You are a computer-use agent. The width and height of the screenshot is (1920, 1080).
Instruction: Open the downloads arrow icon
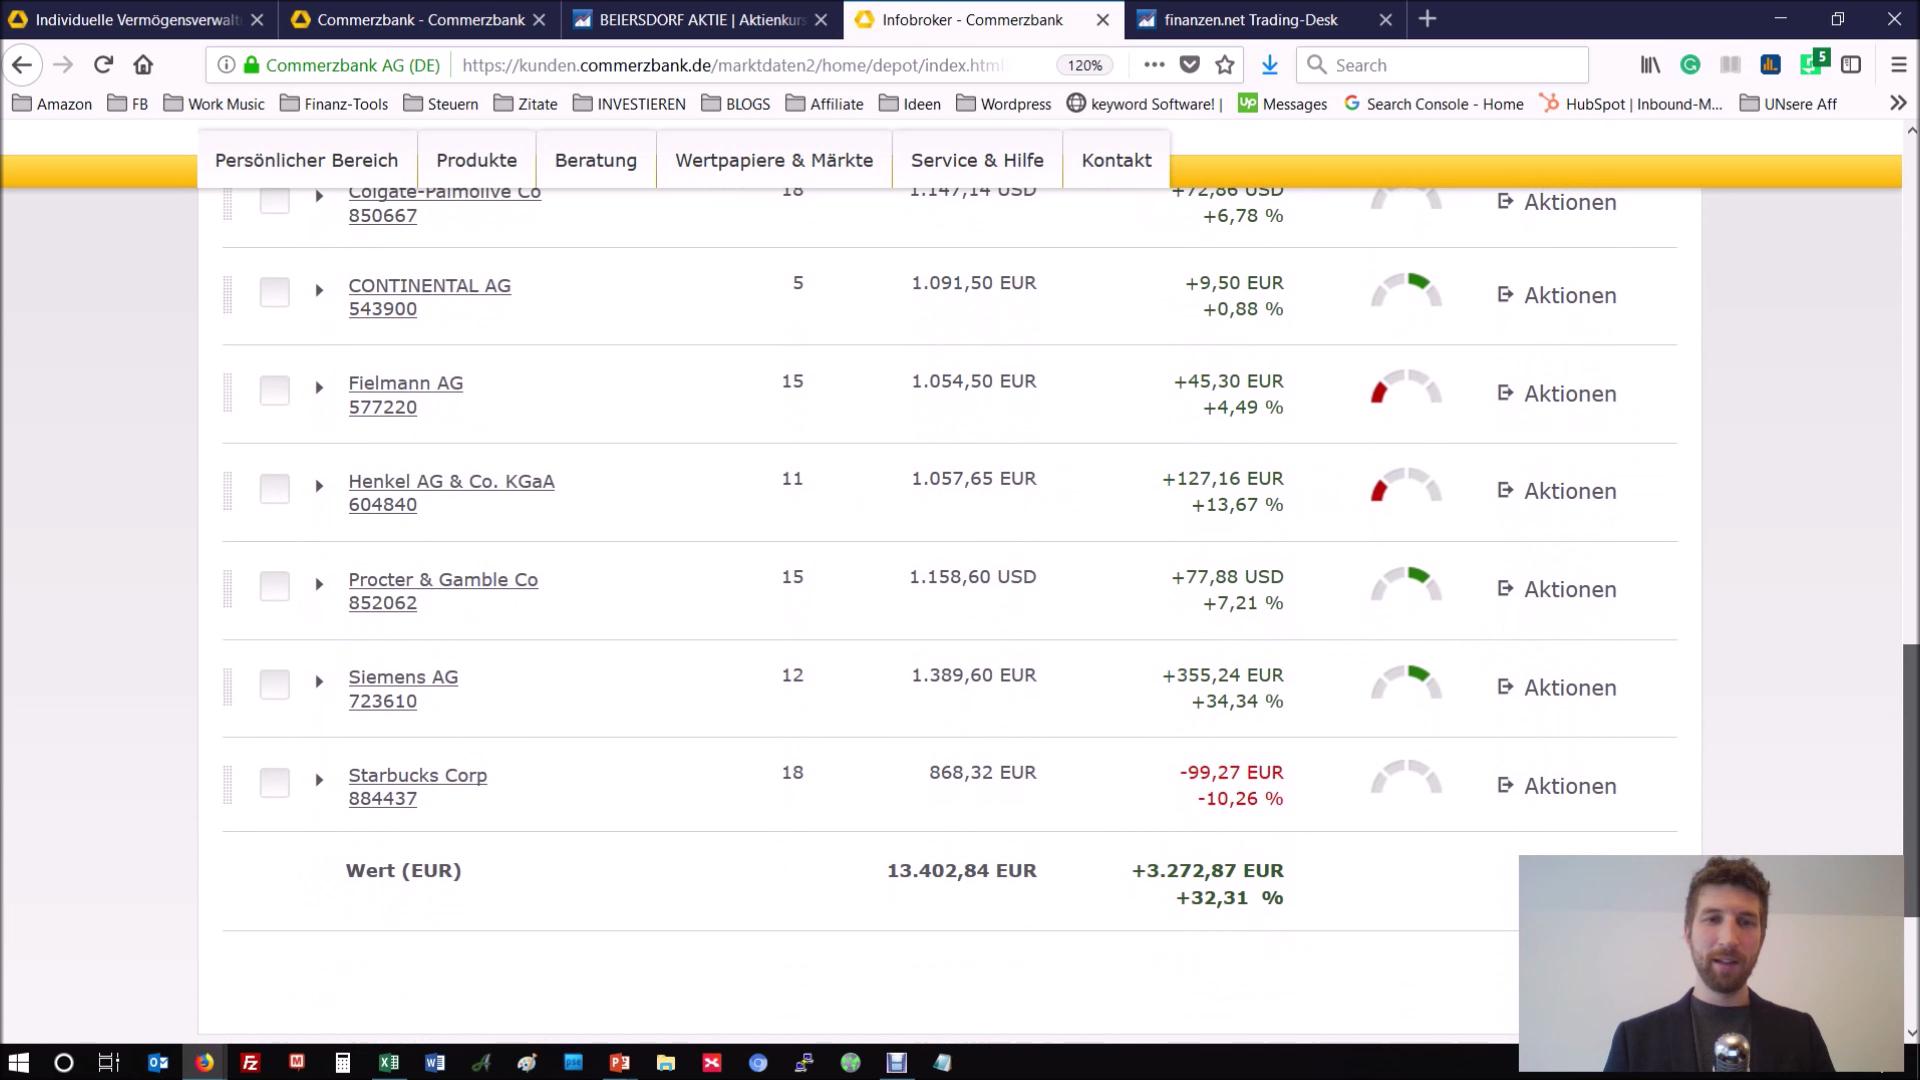point(1269,65)
